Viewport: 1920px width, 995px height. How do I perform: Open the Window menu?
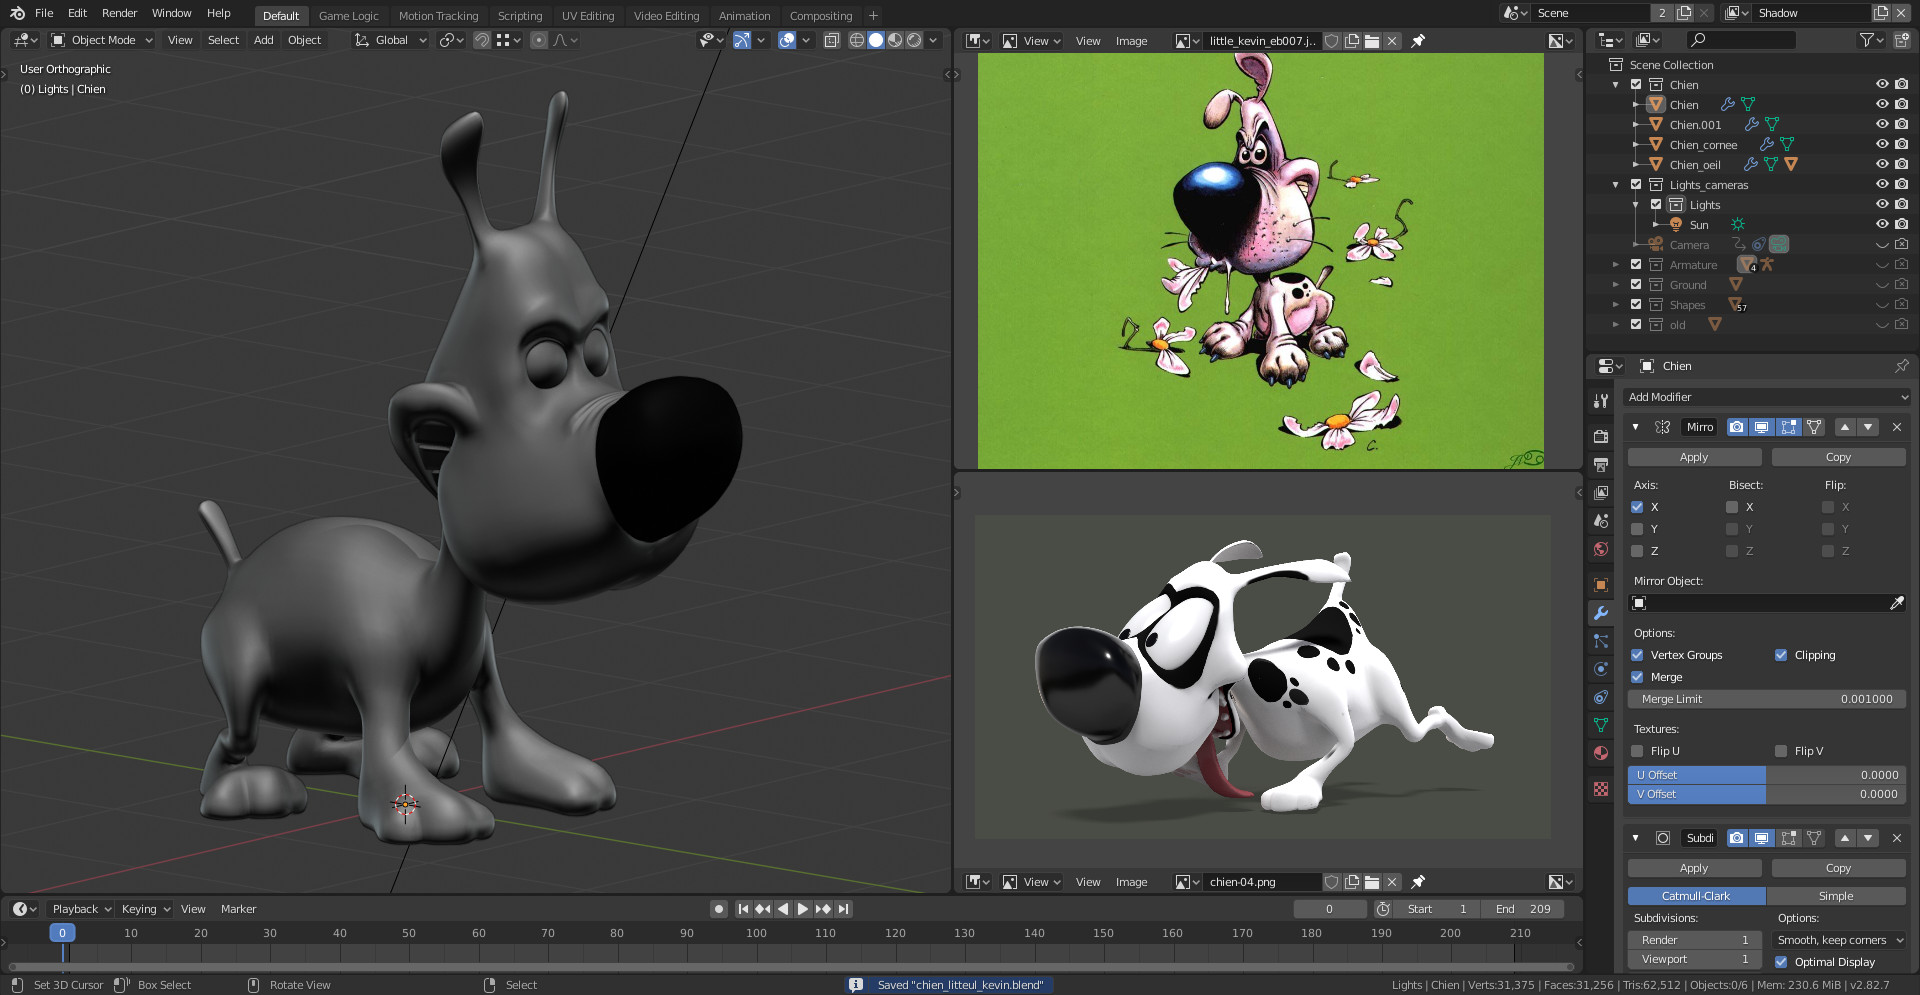(171, 13)
